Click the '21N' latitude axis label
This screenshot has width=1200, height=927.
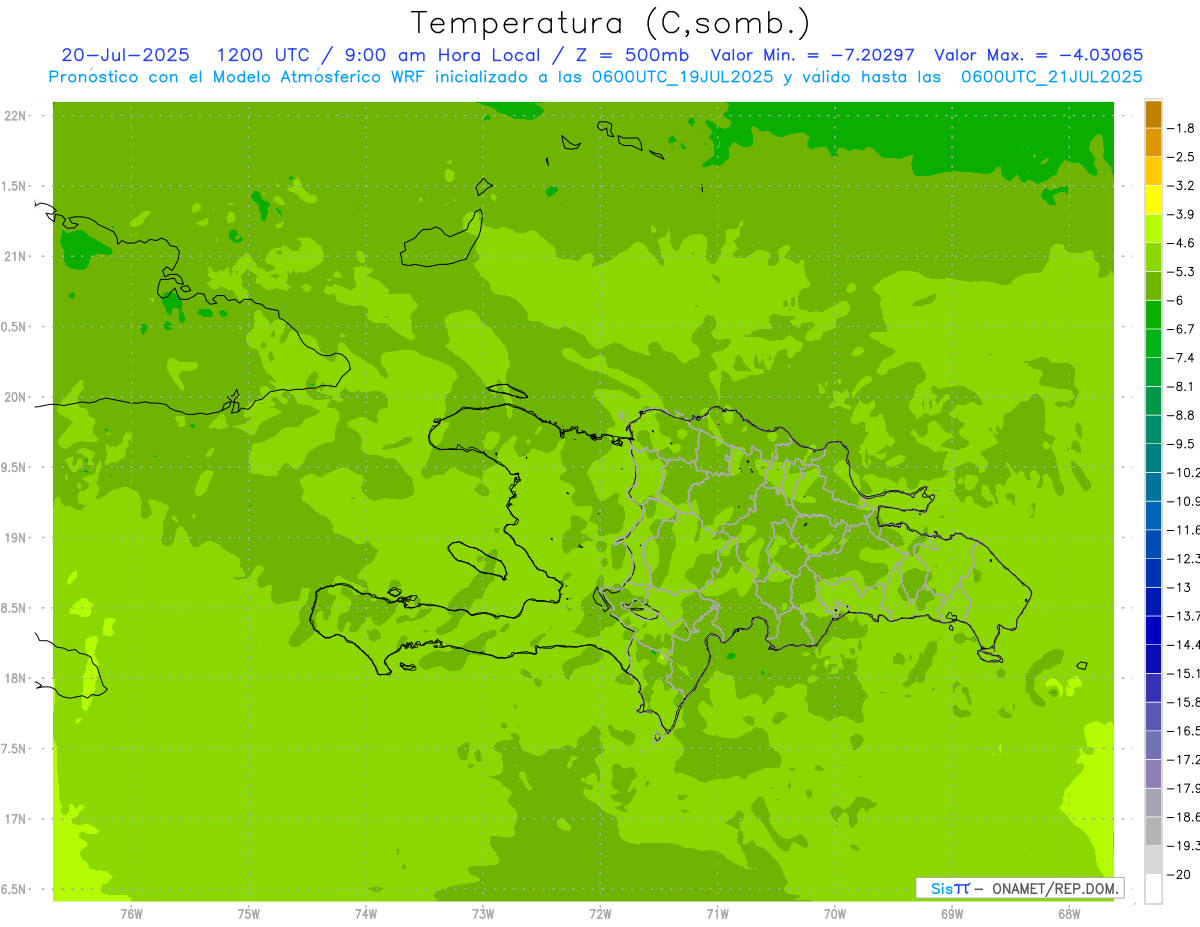15,256
